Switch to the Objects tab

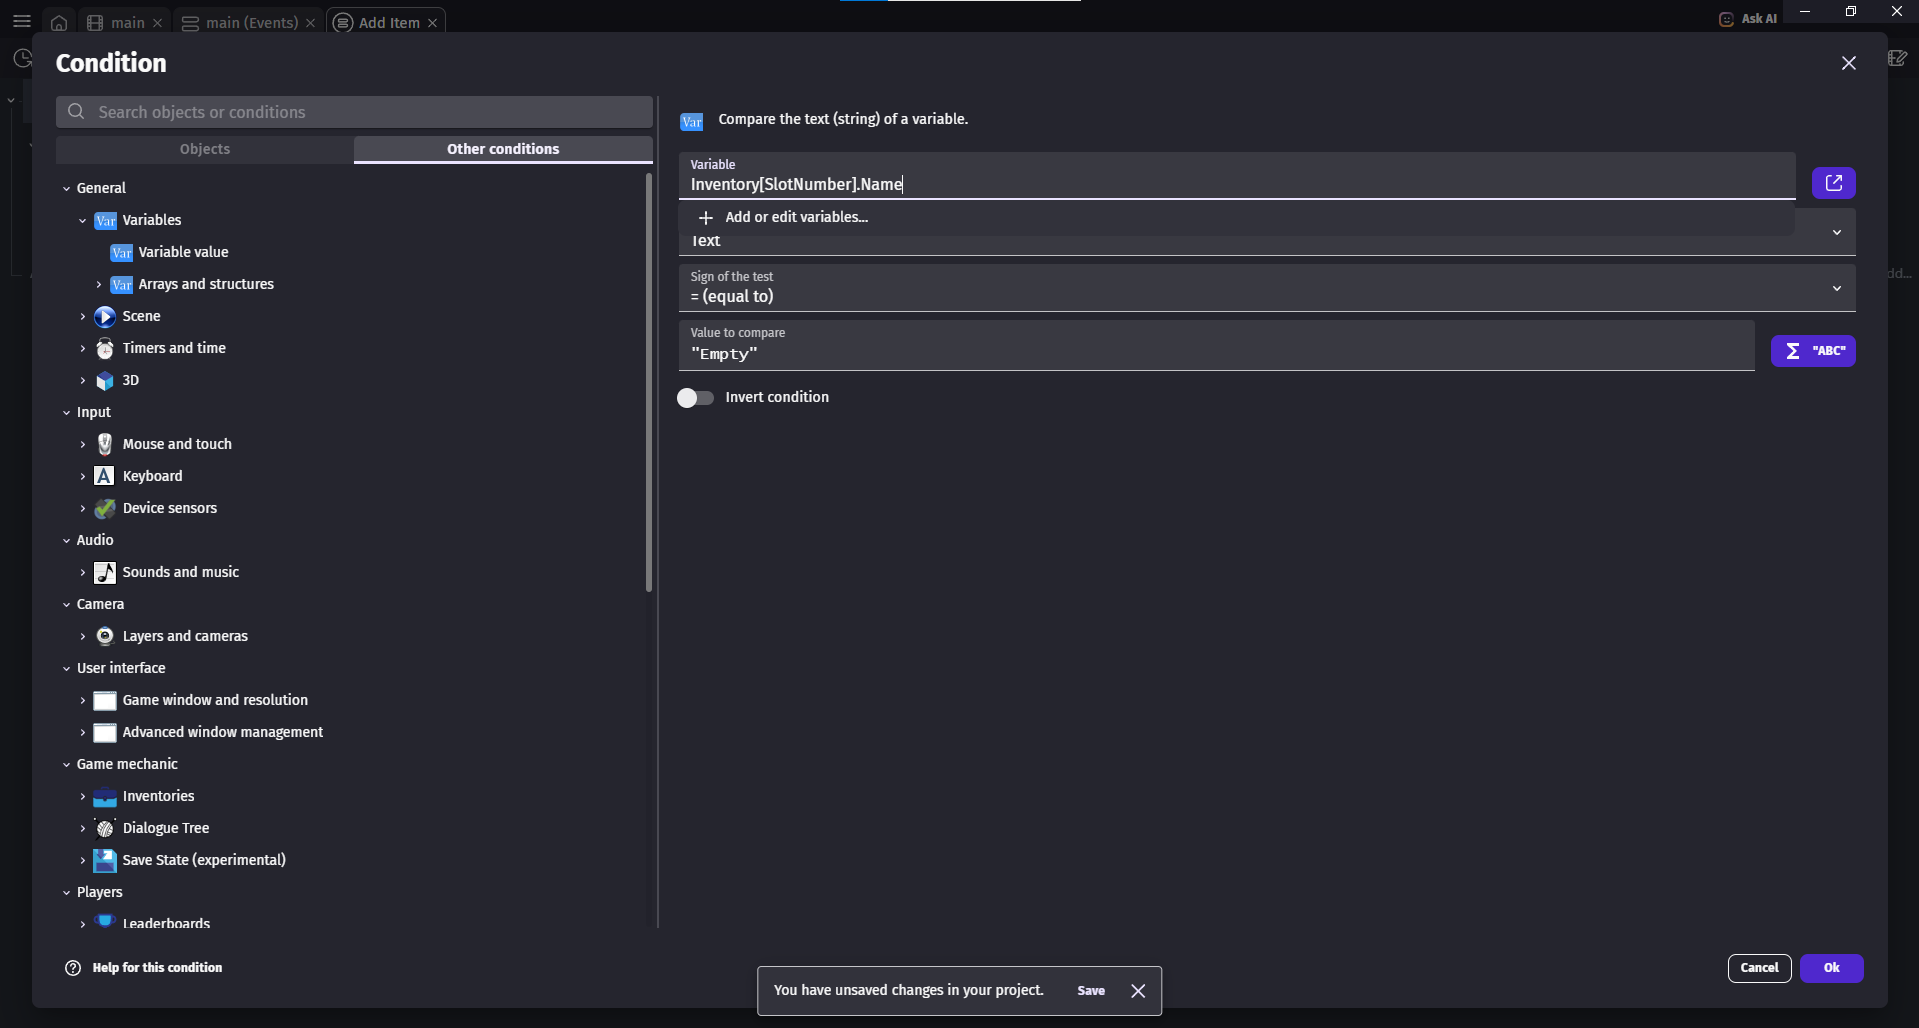[205, 149]
